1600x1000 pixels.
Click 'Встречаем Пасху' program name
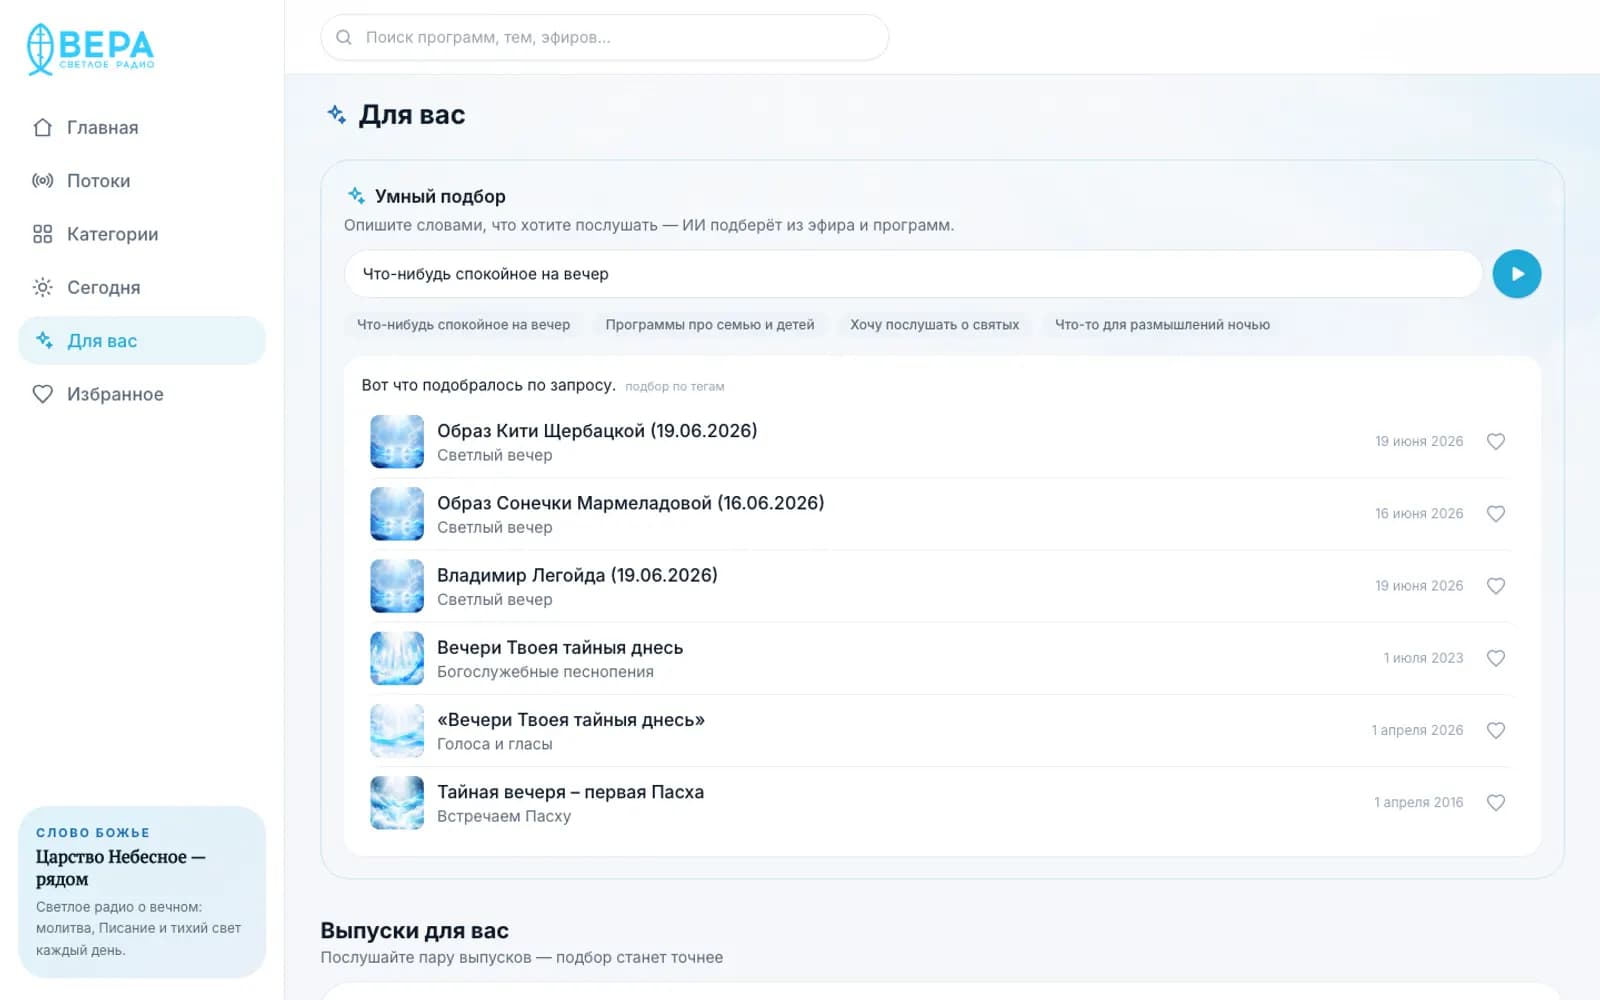(x=504, y=816)
